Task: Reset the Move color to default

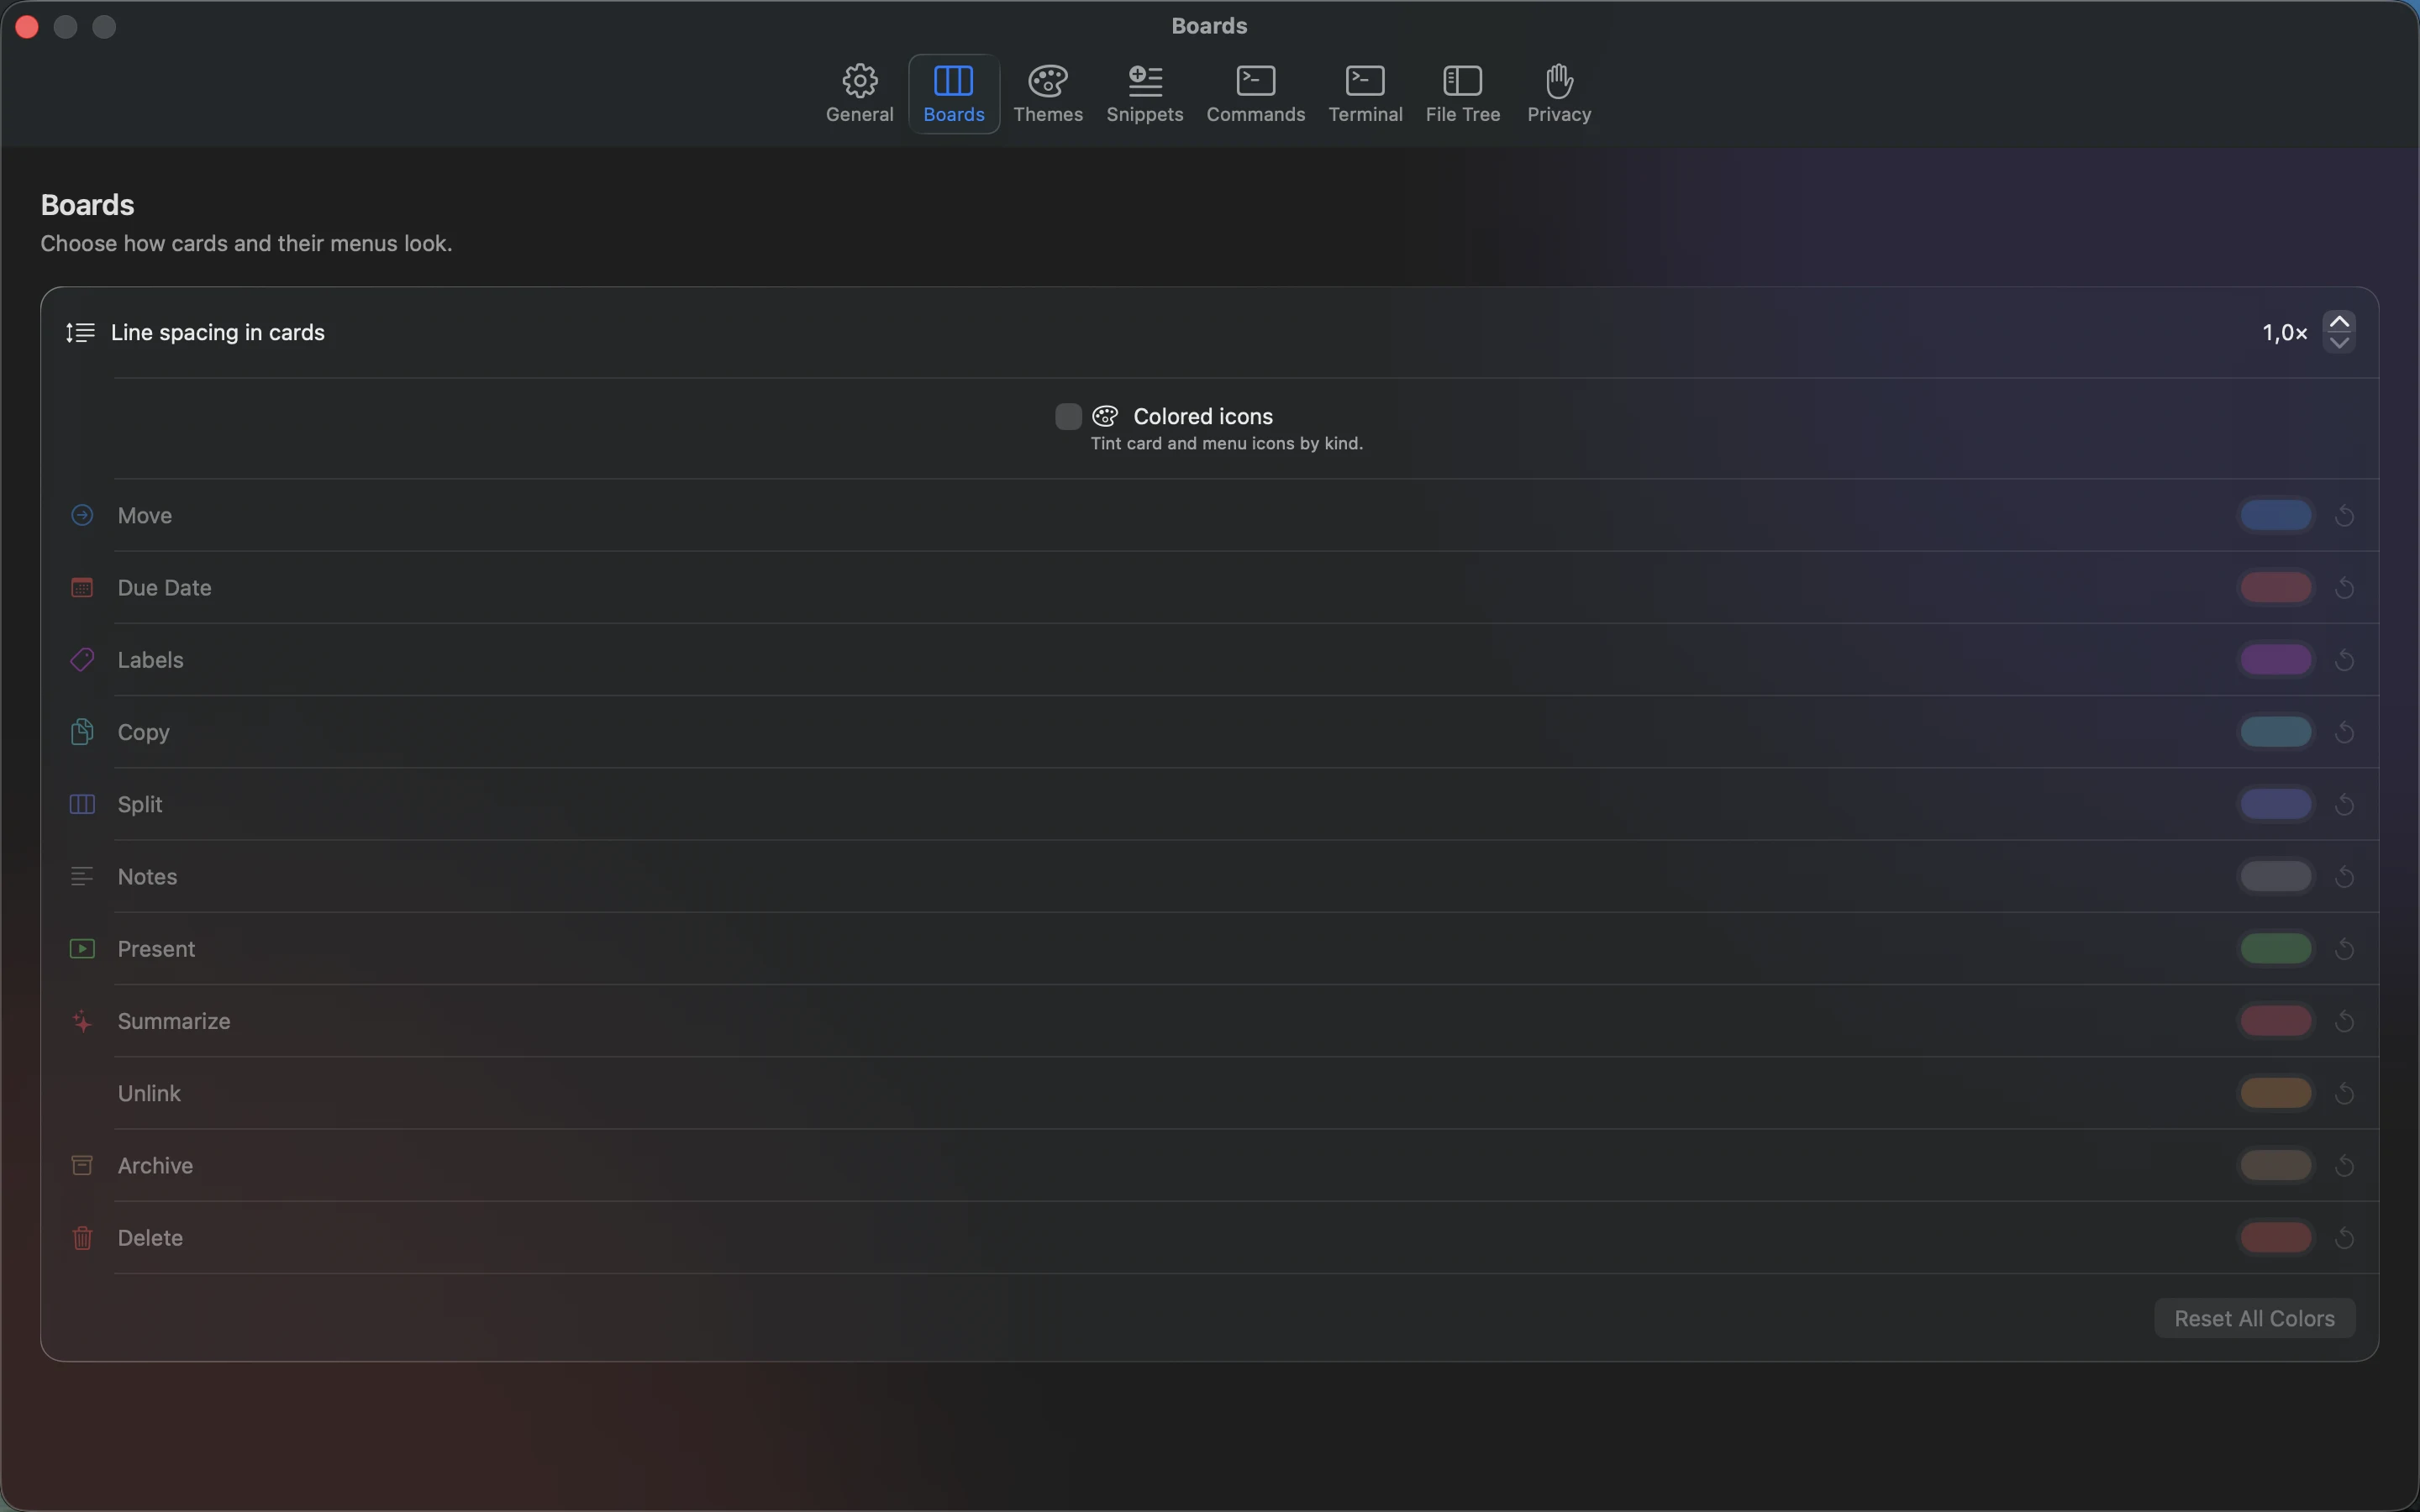Action: click(x=2344, y=516)
